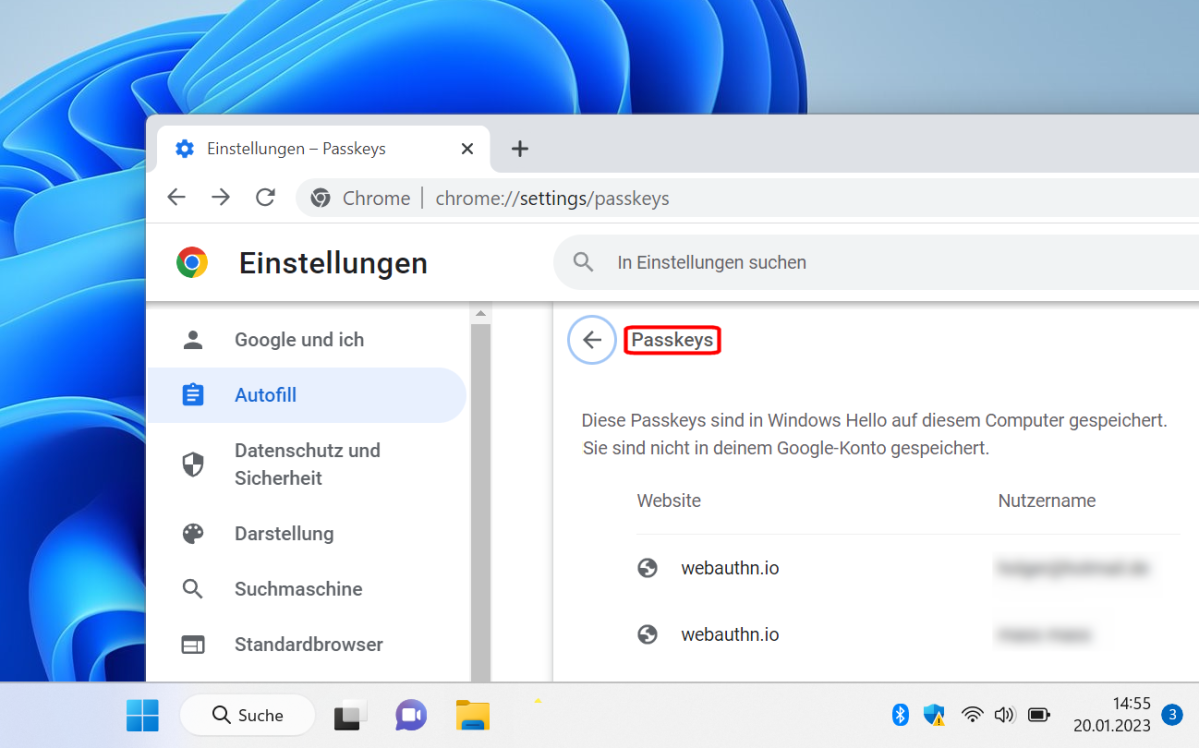Open the Chat app on the taskbar

[x=411, y=715]
